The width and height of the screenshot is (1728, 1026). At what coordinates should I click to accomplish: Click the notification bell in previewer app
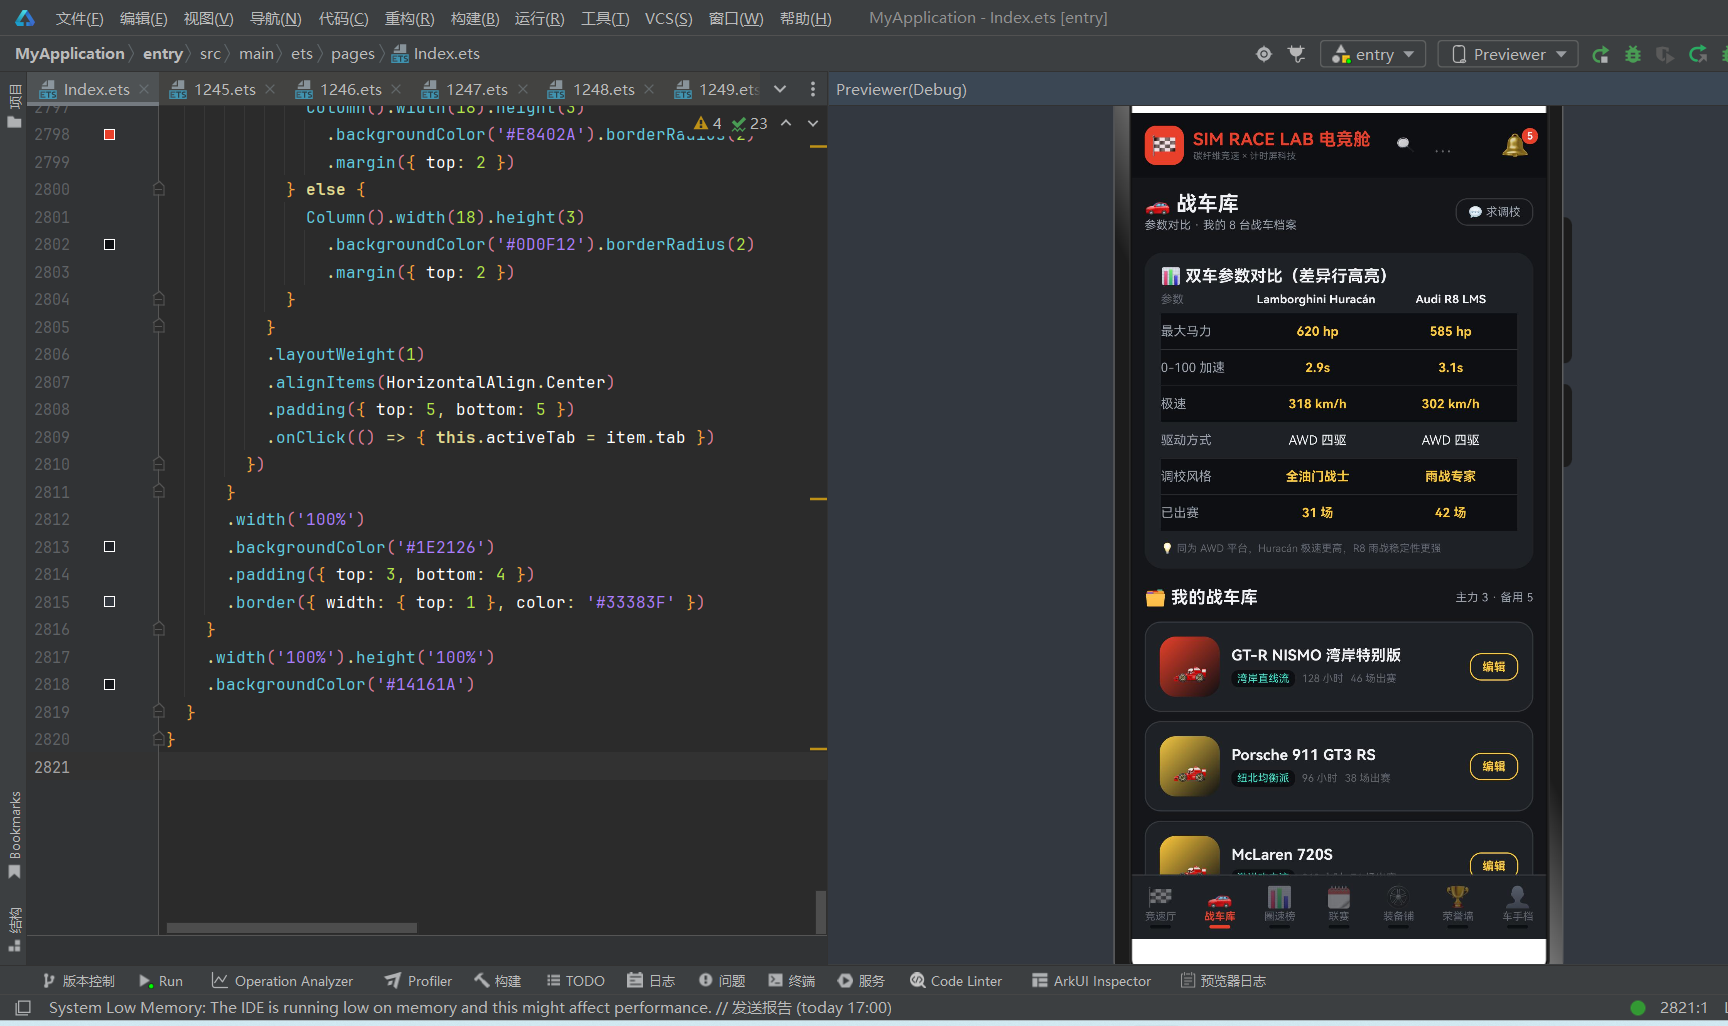[1515, 146]
